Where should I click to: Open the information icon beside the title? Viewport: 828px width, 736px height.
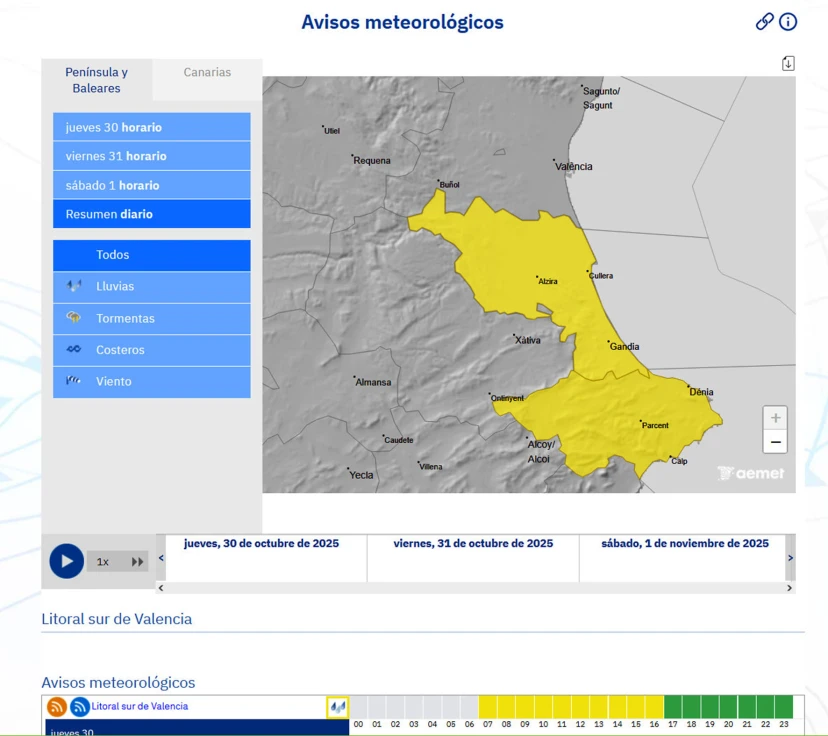788,21
